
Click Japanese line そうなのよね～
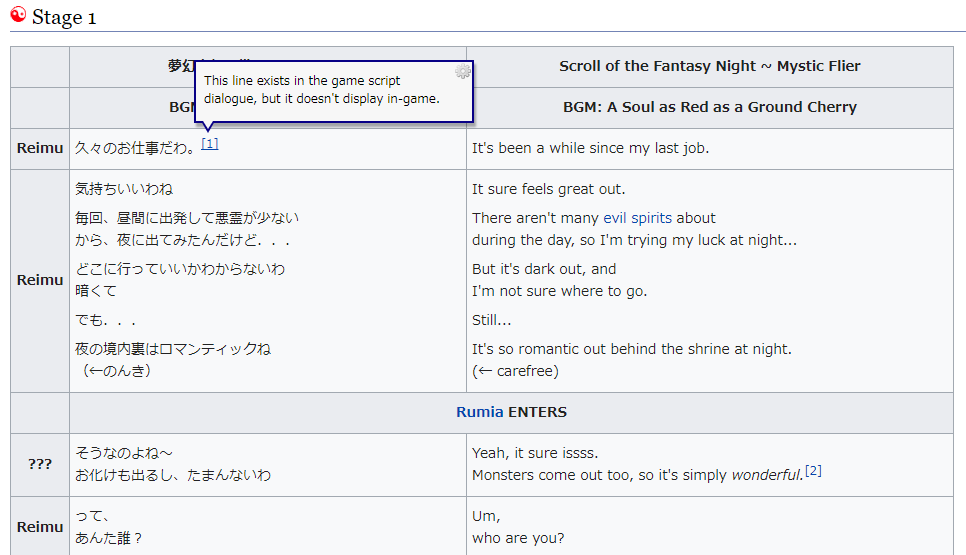(124, 453)
